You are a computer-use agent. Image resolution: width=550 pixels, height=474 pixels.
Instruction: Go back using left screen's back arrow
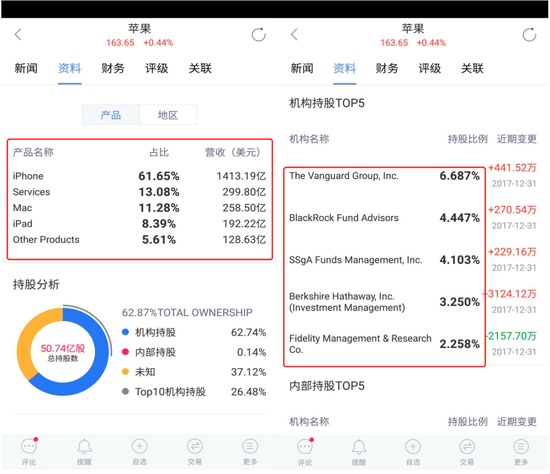pyautogui.click(x=18, y=34)
